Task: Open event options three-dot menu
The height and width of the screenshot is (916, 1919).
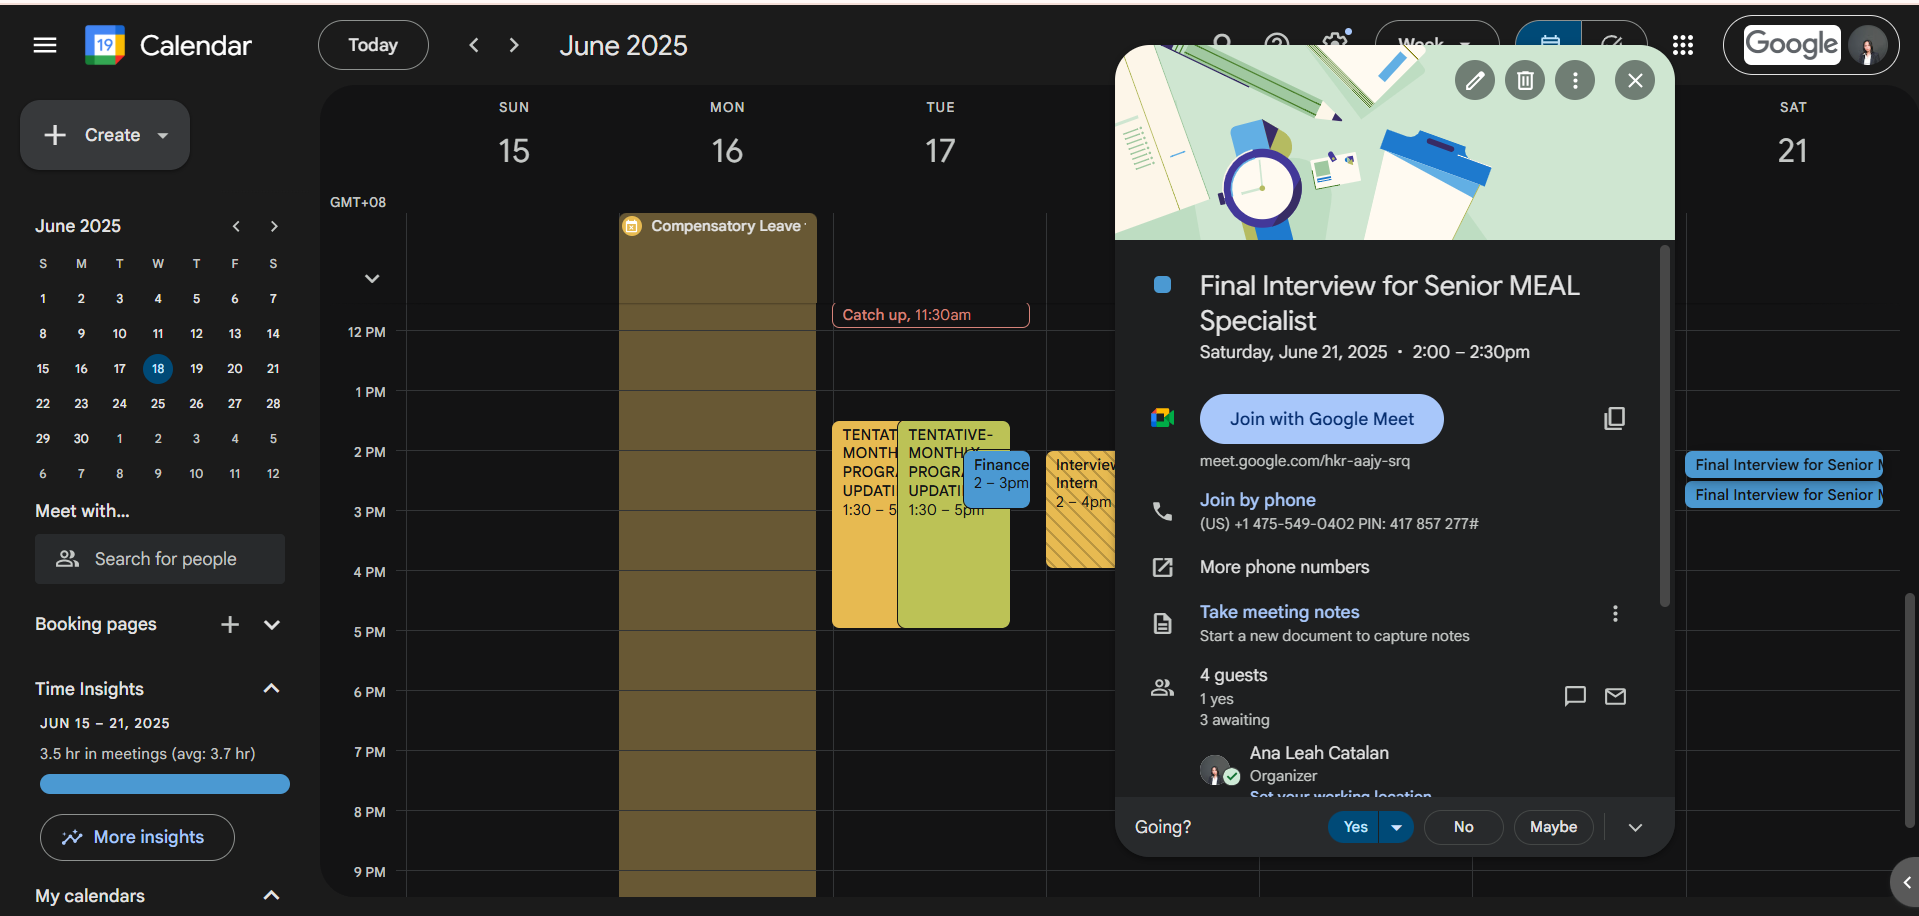Action: click(x=1575, y=80)
